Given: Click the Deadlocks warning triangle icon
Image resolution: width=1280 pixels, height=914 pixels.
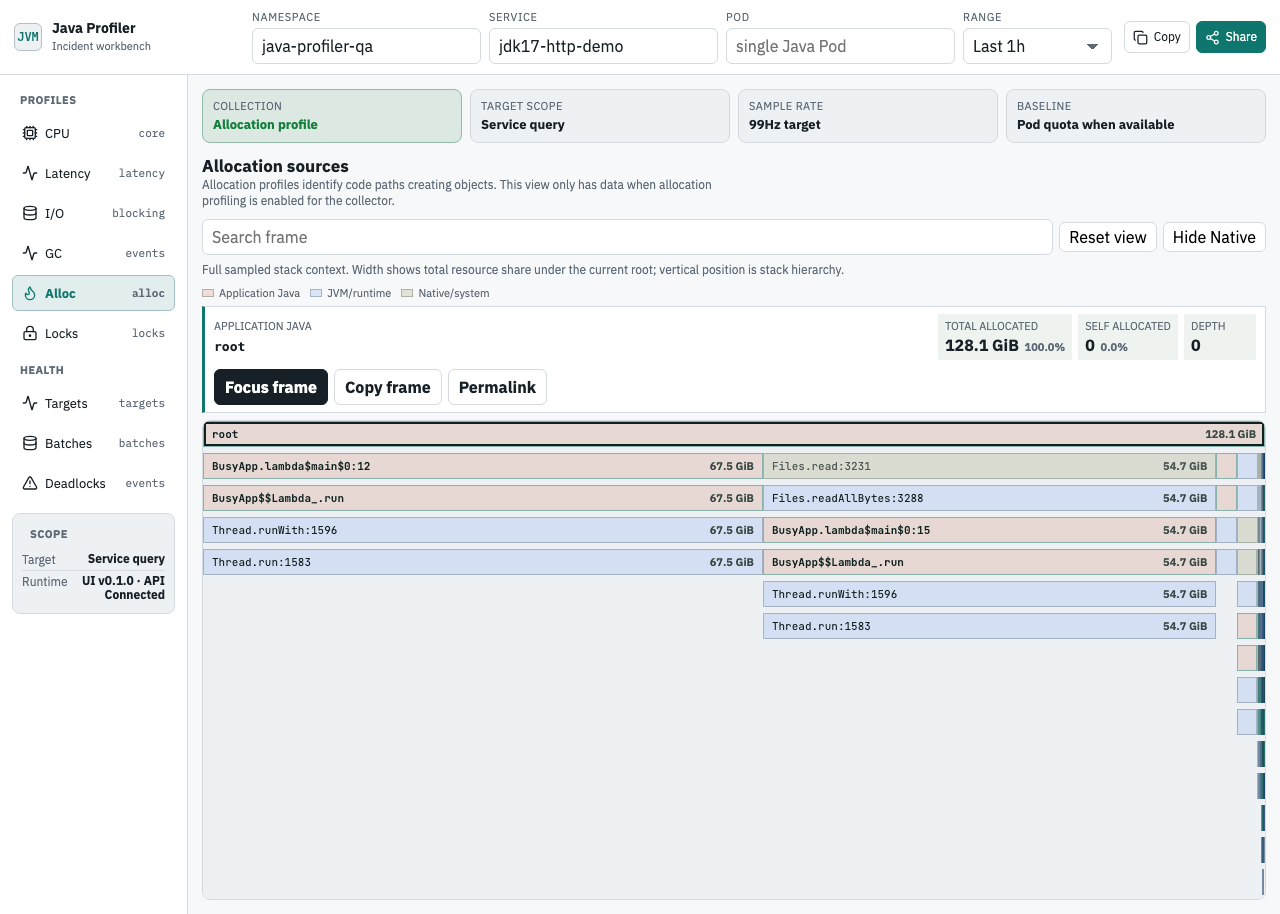Looking at the screenshot, I should coord(30,483).
